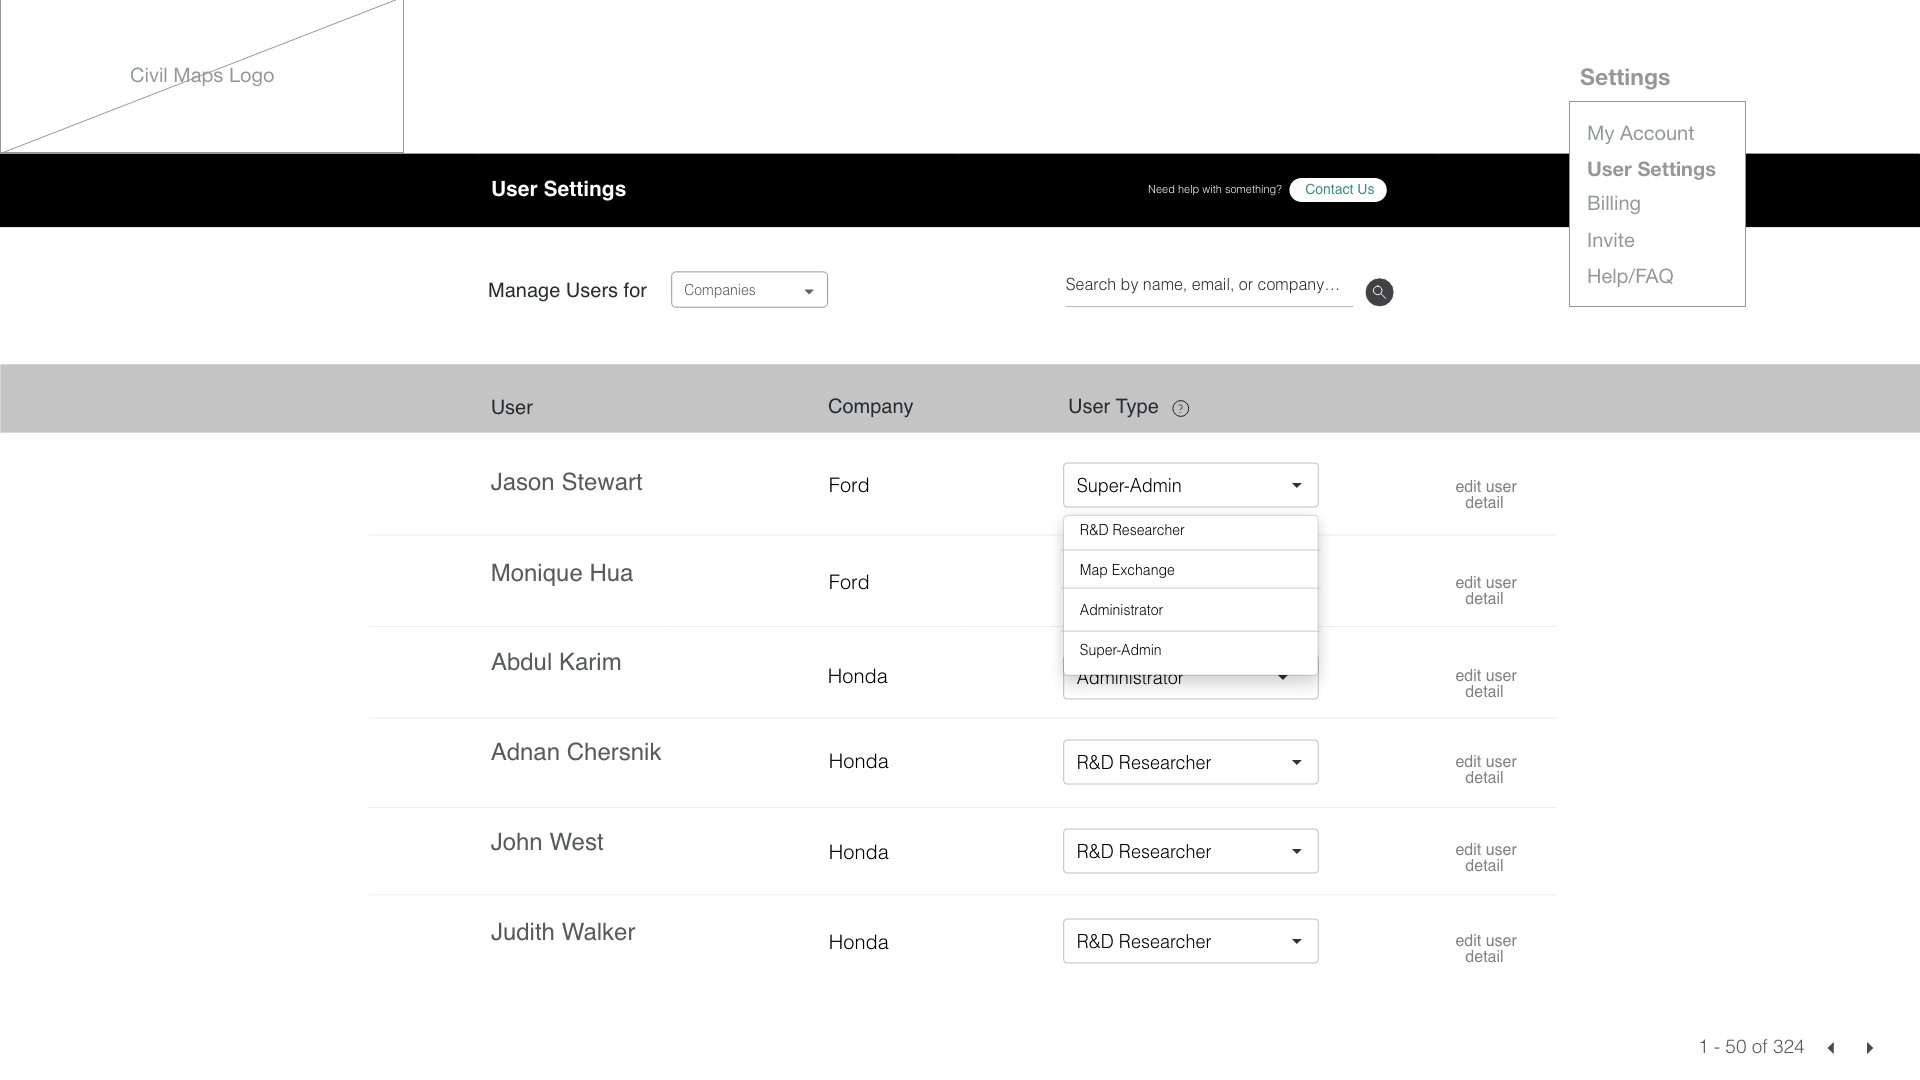The image size is (1920, 1080).
Task: Select R&D Researcher from the open dropdown
Action: point(1131,530)
